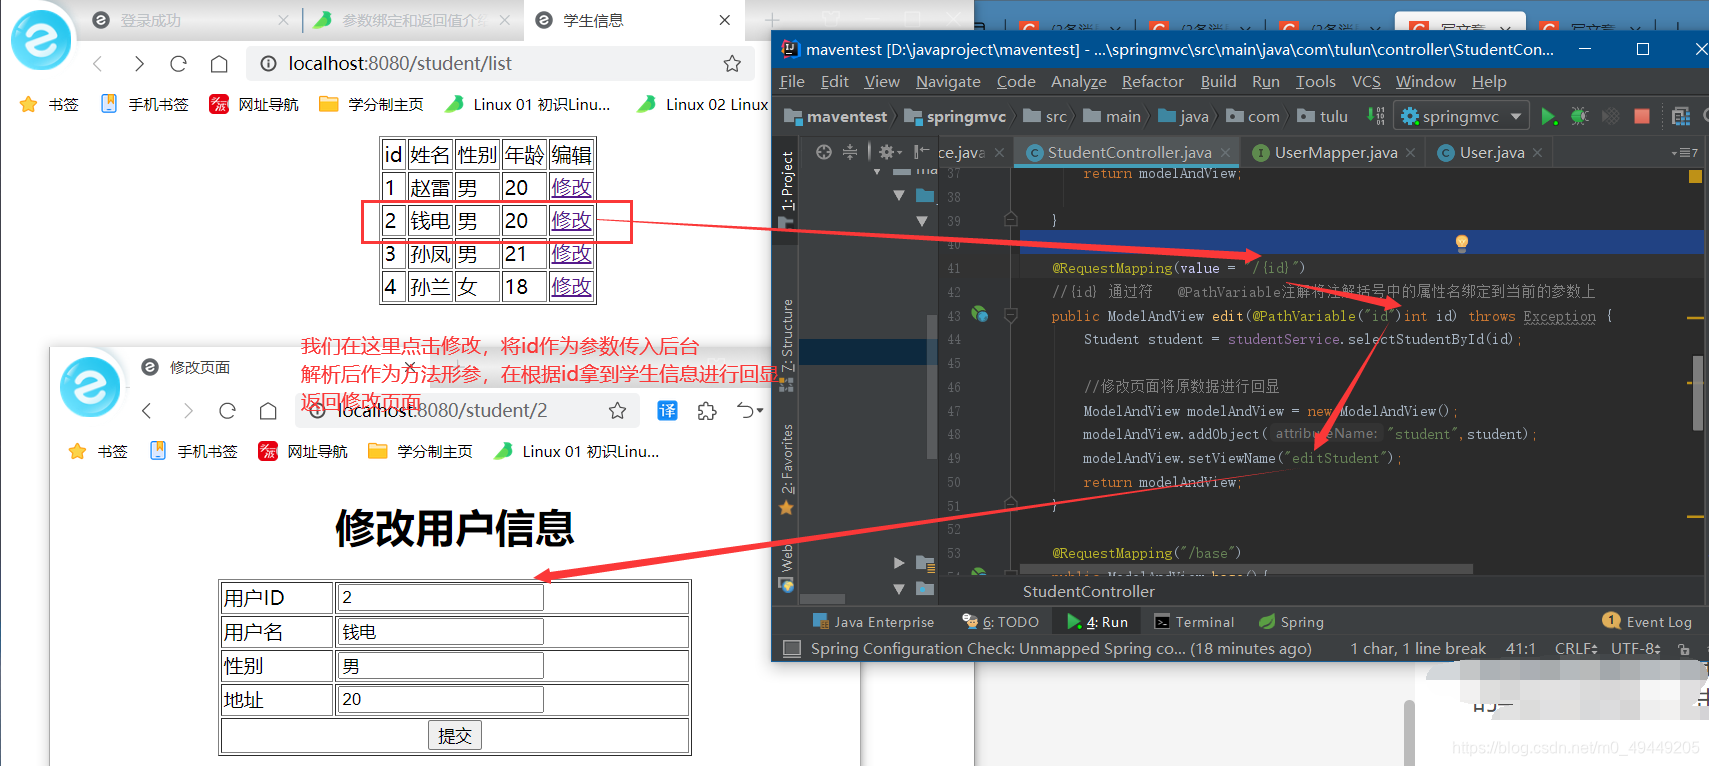Viewport: 1709px width, 766px height.
Task: Open the Spring tool window
Action: pyautogui.click(x=1291, y=622)
